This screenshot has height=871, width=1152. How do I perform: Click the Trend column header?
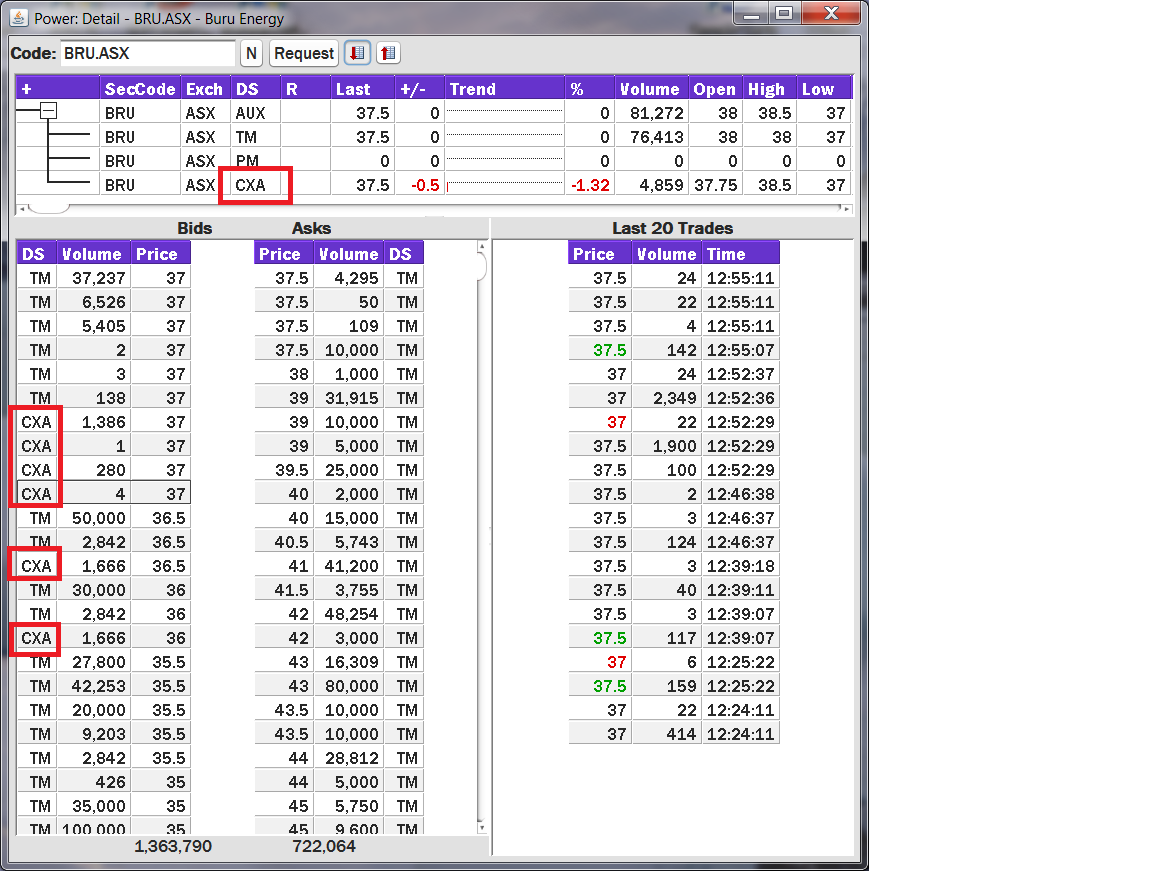[504, 89]
